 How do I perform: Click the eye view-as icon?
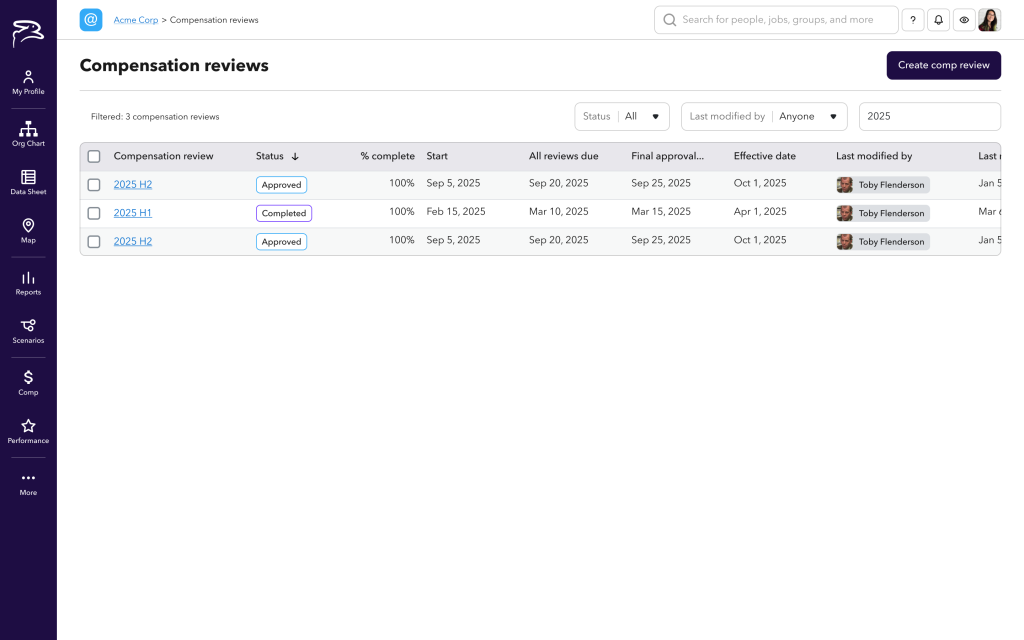964,20
